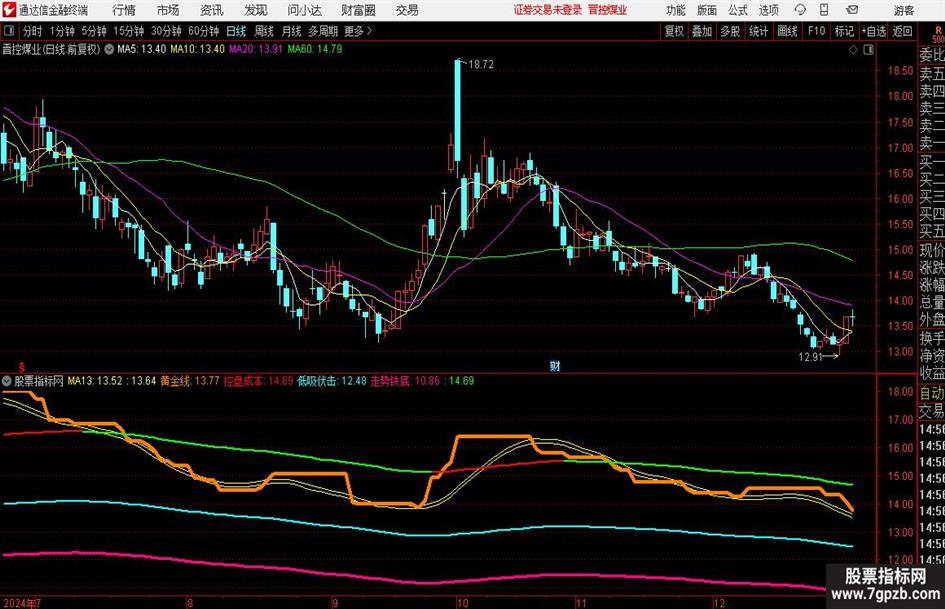The width and height of the screenshot is (945, 609).
Task: Click the 统计 toolbar button
Action: click(x=758, y=31)
